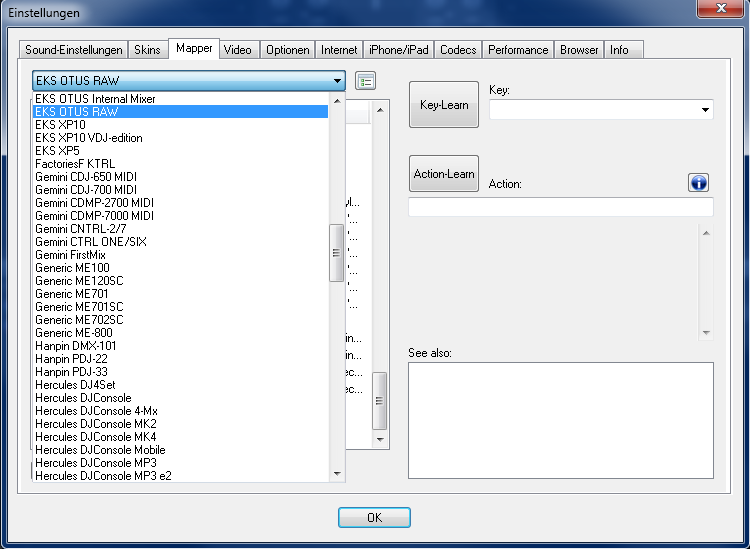Image resolution: width=750 pixels, height=549 pixels.
Task: Choose Gemini CDJ-700 MIDI
Action: click(x=181, y=189)
